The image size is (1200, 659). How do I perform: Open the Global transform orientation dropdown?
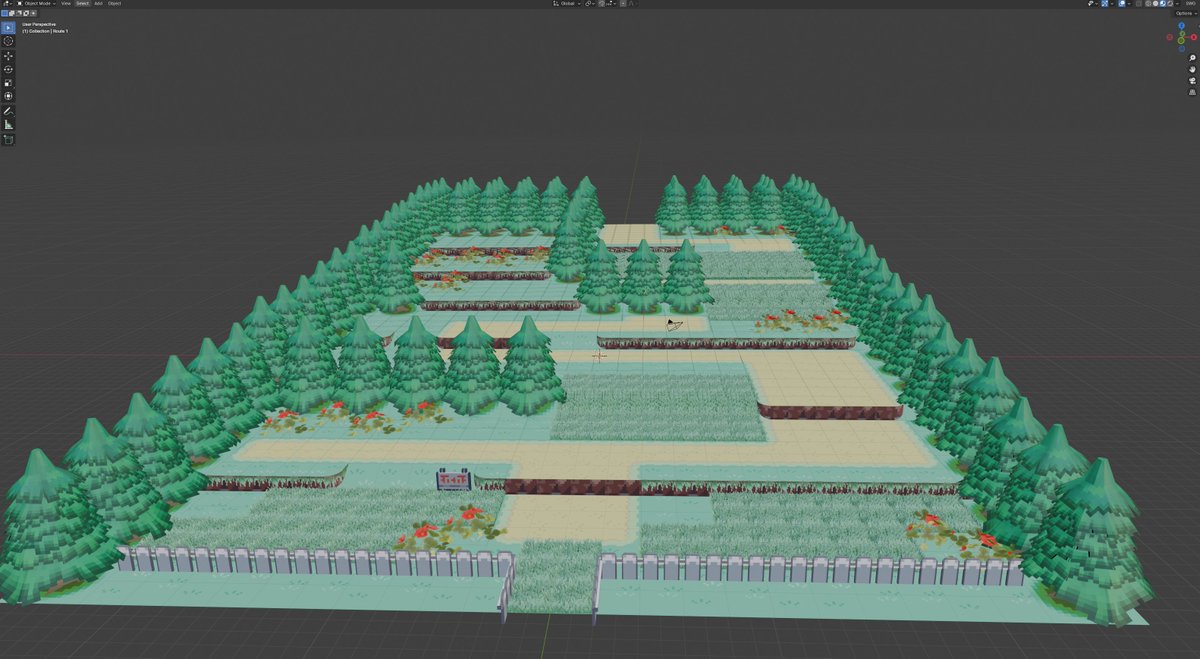tap(567, 4)
